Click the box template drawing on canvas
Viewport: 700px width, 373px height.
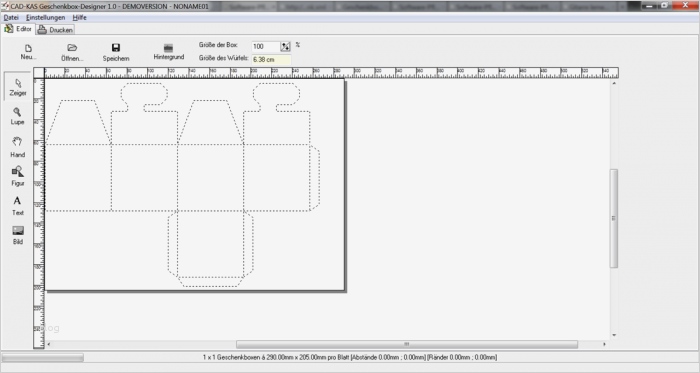(183, 184)
